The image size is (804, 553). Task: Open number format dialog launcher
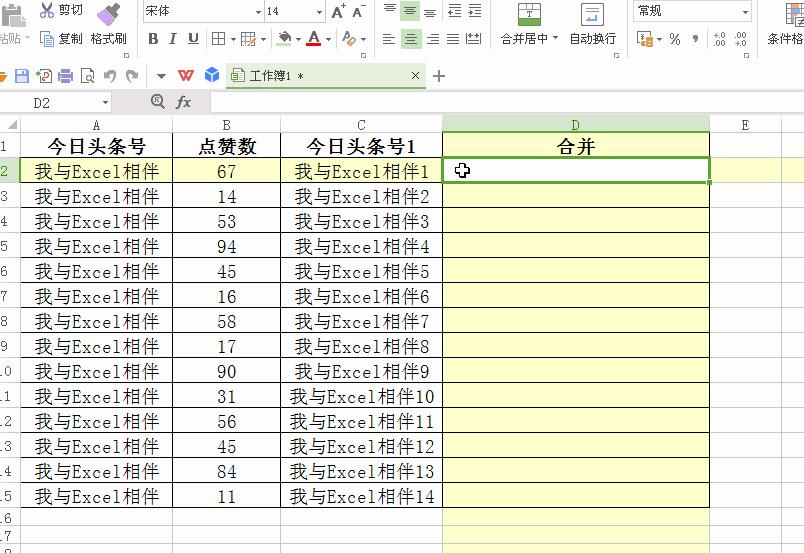tap(747, 55)
